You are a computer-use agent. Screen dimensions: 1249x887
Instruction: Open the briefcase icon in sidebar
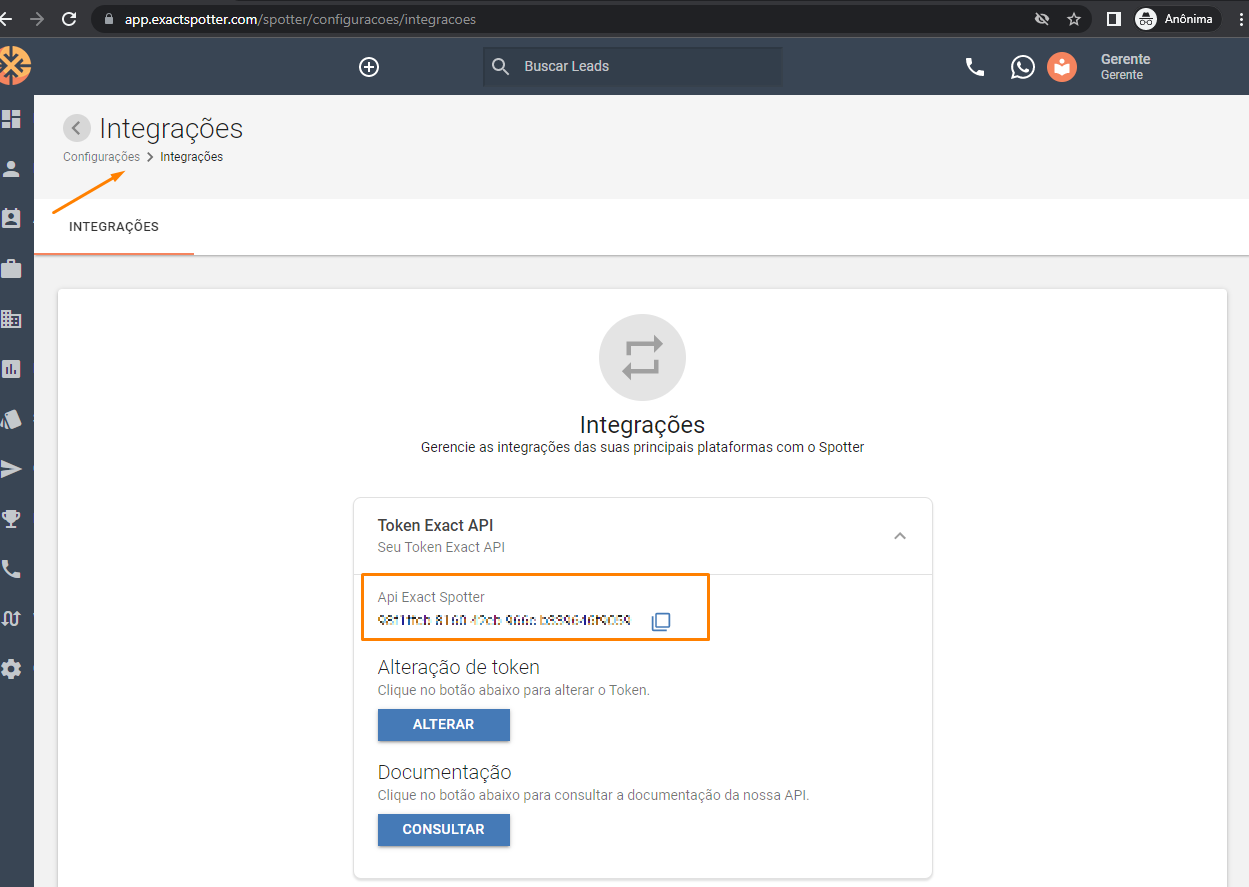(11, 269)
